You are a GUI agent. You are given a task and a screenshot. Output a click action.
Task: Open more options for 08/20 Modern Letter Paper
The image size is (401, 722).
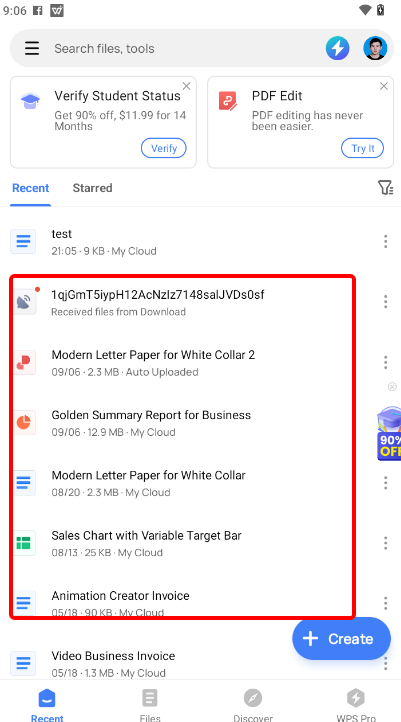[x=385, y=483]
